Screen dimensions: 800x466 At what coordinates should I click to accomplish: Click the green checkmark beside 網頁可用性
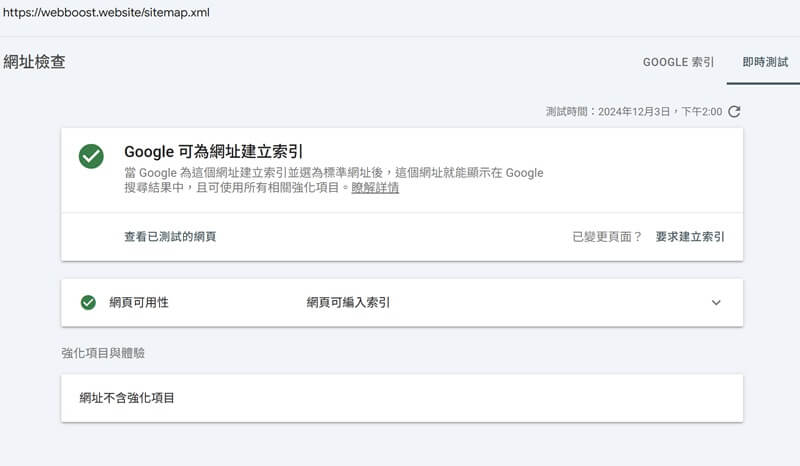tap(88, 303)
